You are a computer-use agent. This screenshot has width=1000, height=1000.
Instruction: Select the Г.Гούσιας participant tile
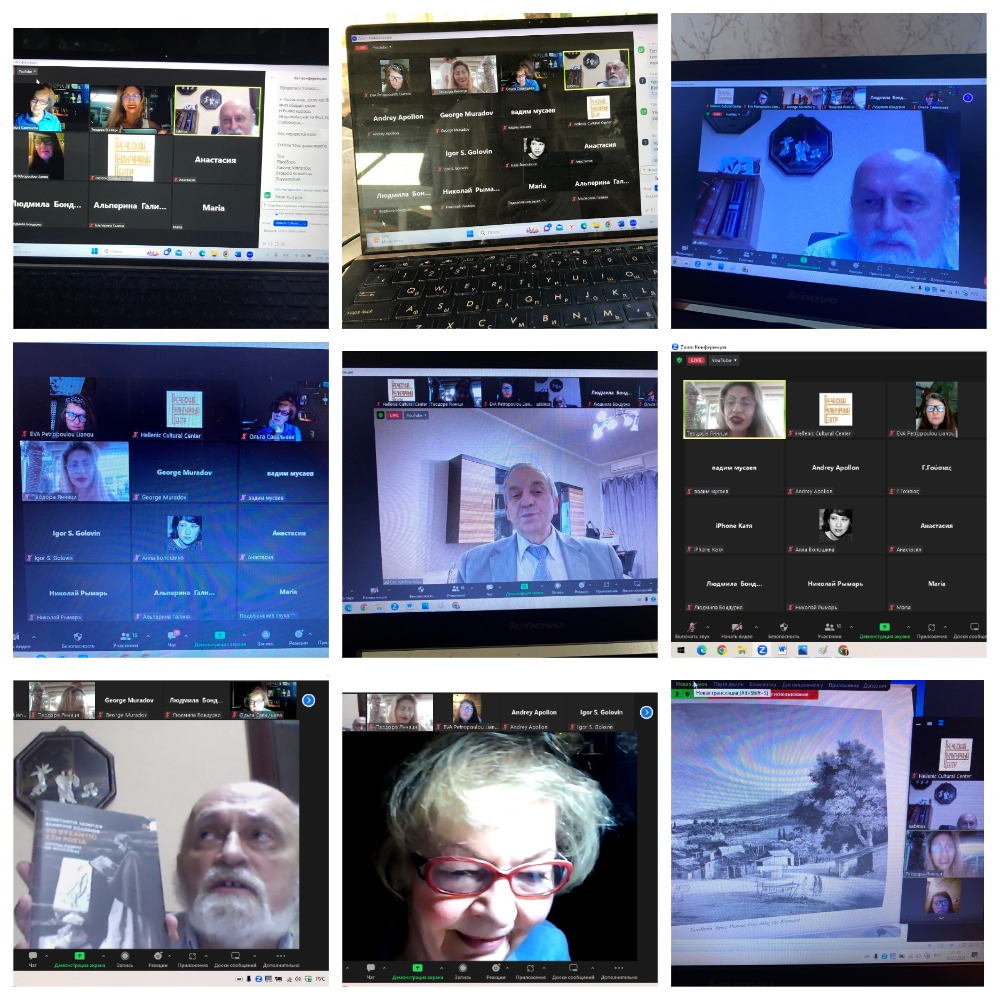(936, 468)
